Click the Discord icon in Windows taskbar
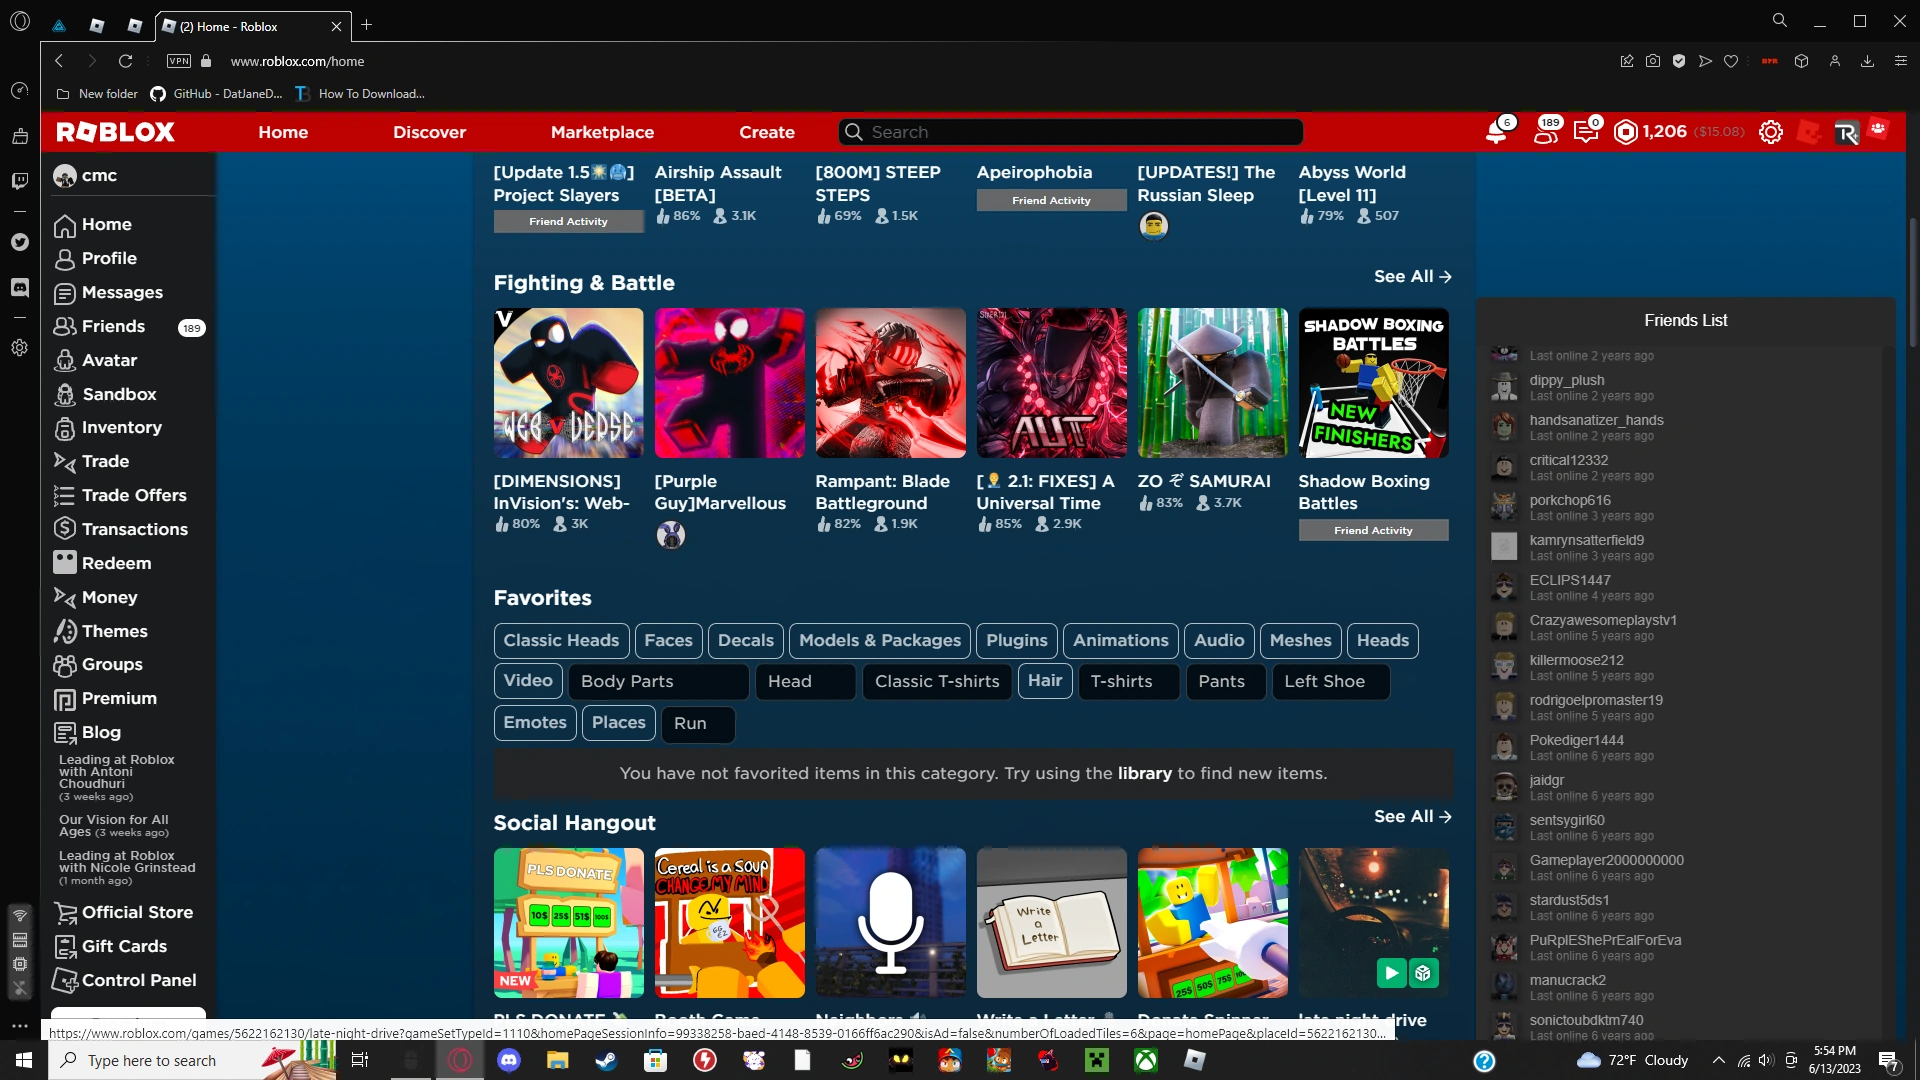Viewport: 1920px width, 1080px height. point(509,1060)
